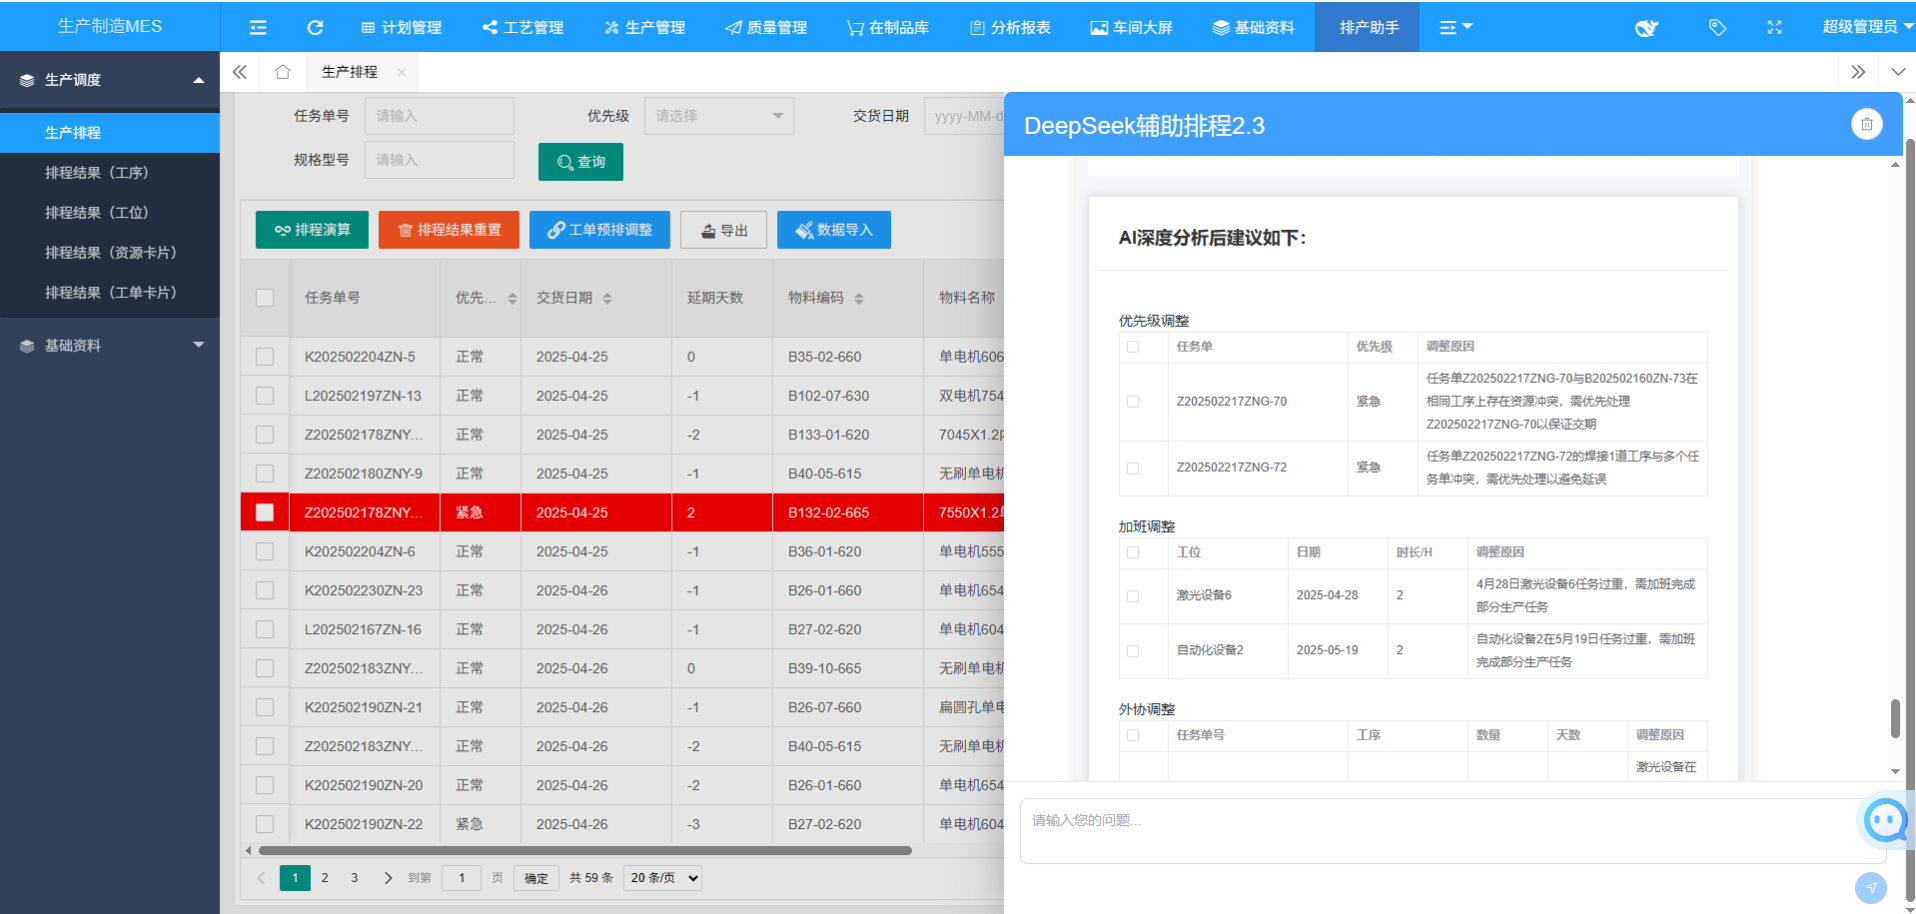Toggle the sidebar collapse hamburger icon
This screenshot has width=1916, height=914.
(258, 27)
